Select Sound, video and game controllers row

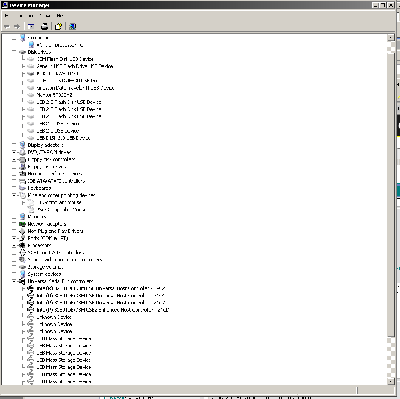65,260
